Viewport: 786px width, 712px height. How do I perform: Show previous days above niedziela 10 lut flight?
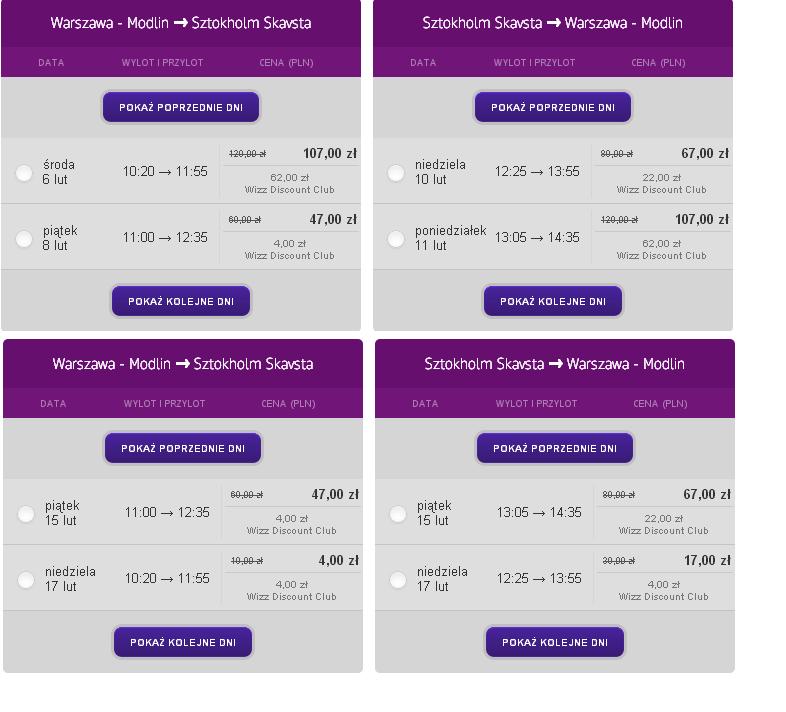point(553,107)
